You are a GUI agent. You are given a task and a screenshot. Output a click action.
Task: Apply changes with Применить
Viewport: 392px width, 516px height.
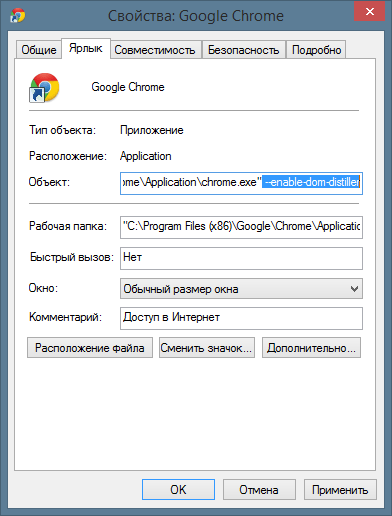tap(340, 489)
